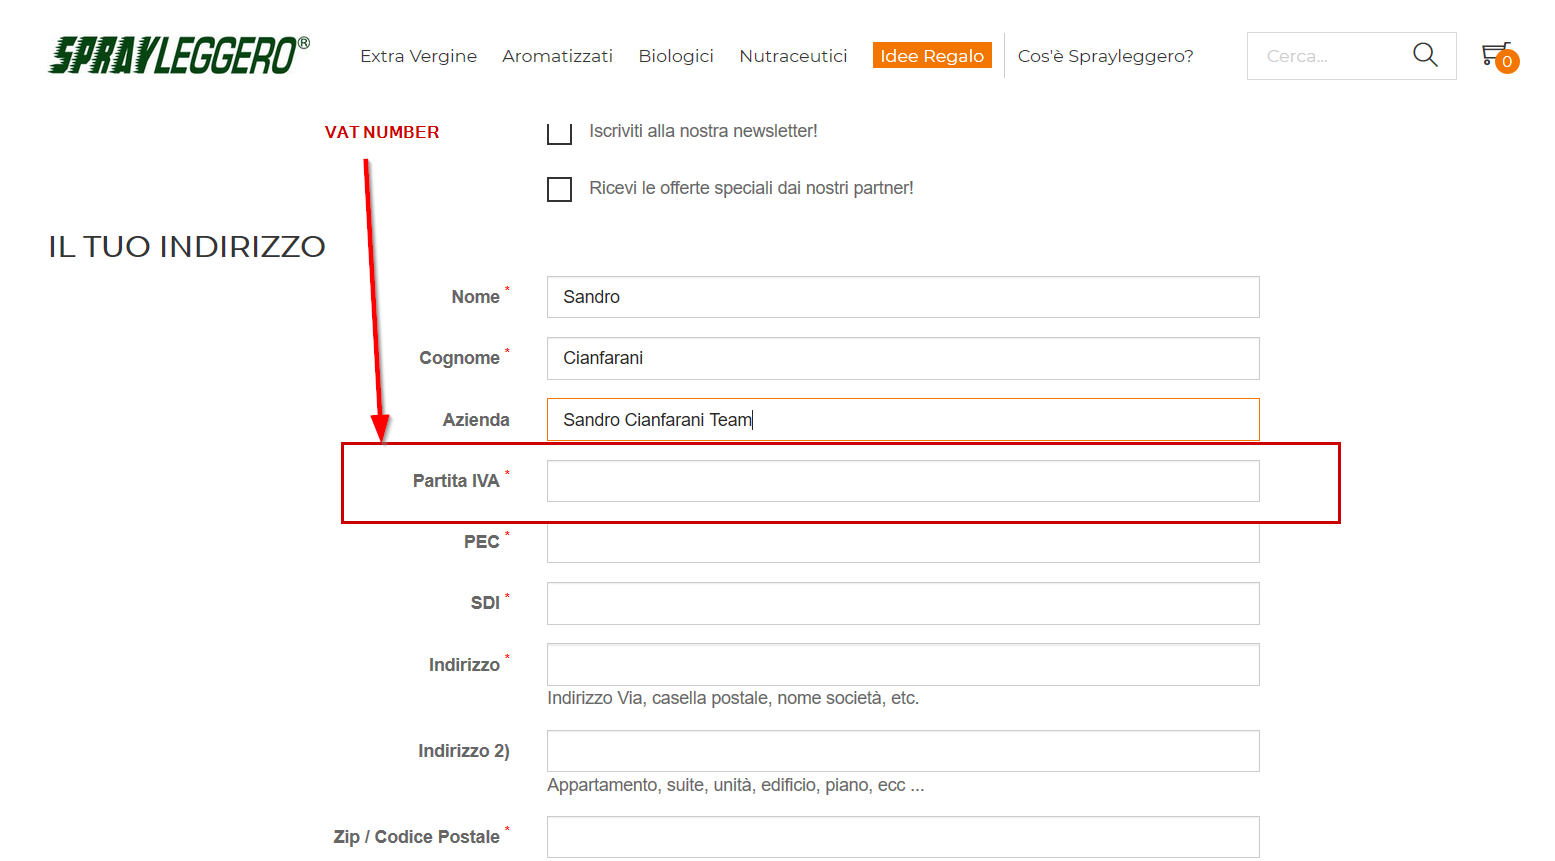Click the 'PEC' field label
The height and width of the screenshot is (861, 1555).
point(481,542)
